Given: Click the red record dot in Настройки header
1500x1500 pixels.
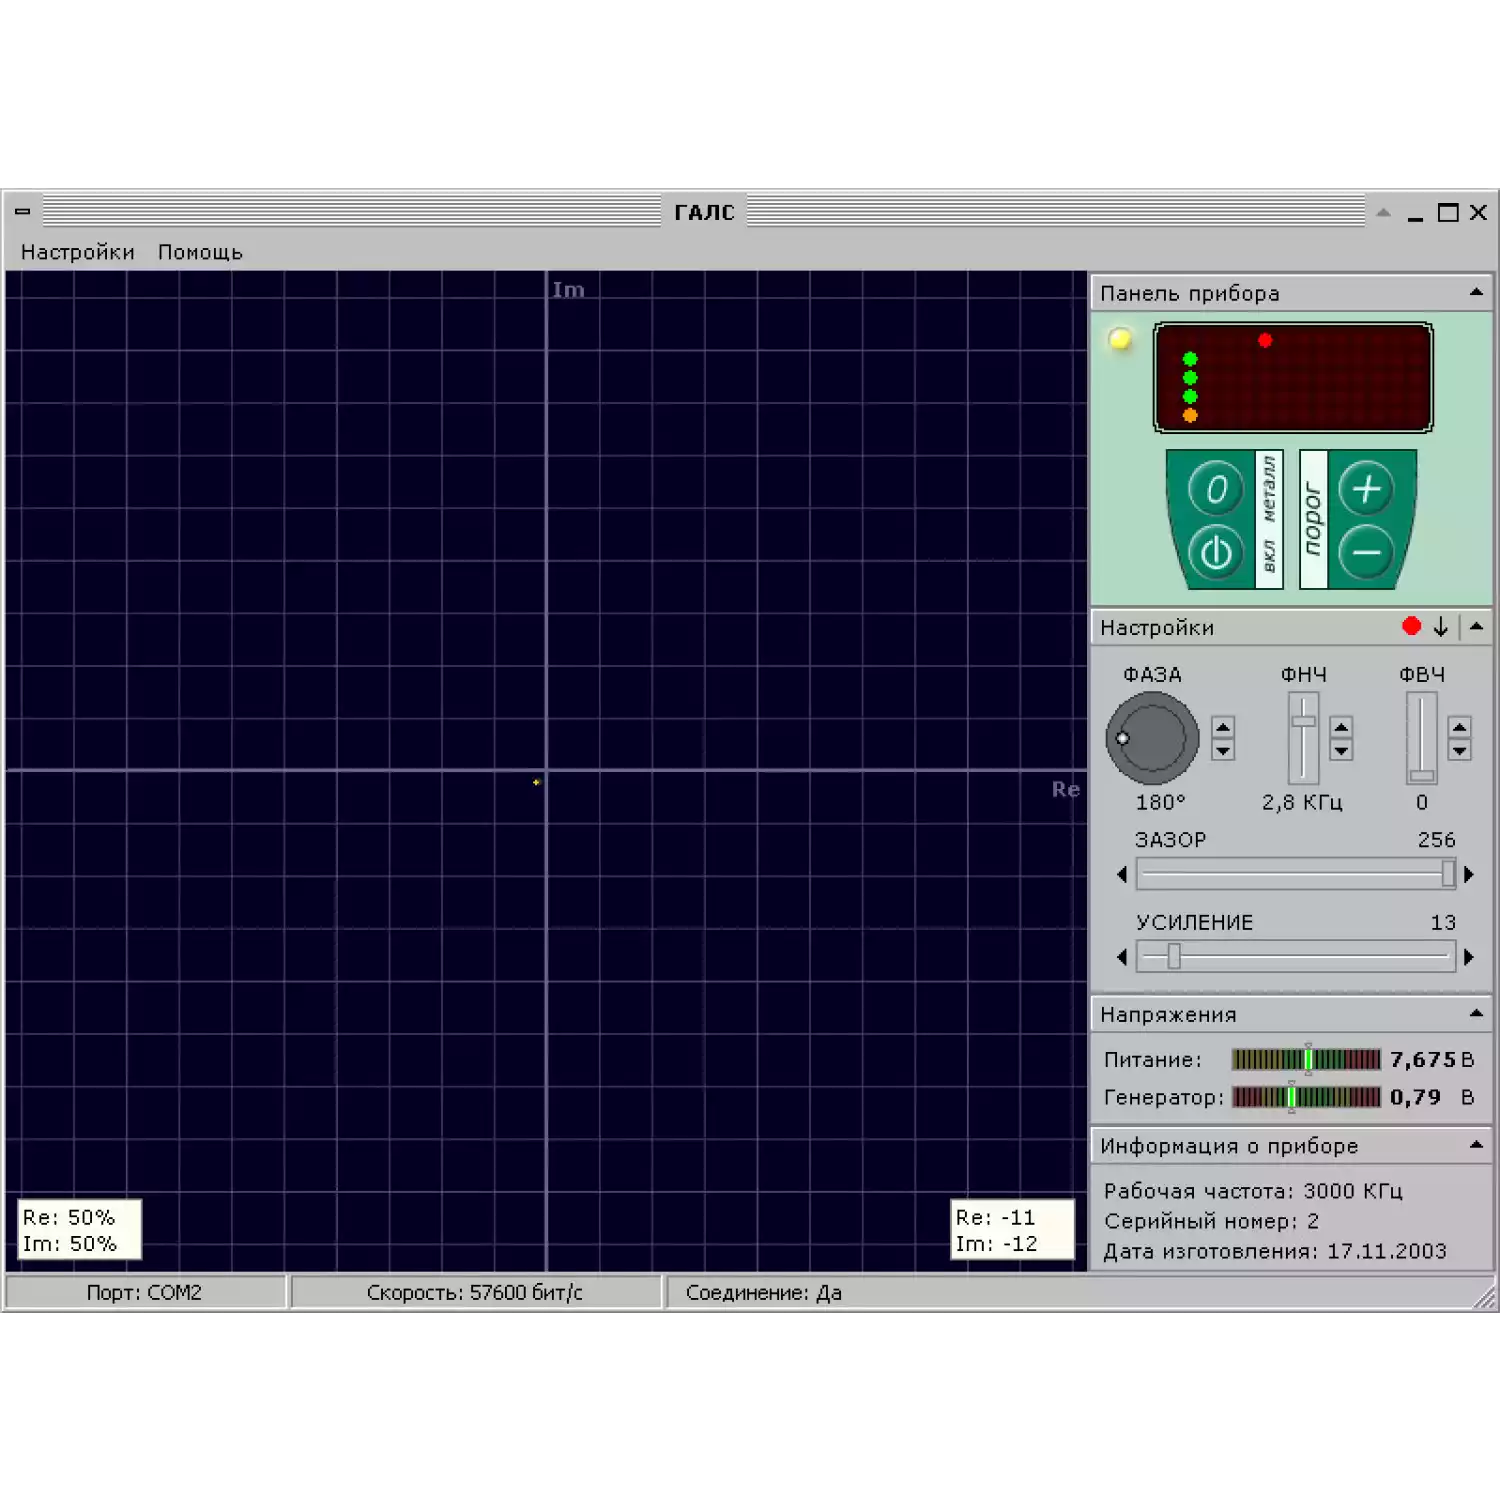Looking at the screenshot, I should 1411,626.
